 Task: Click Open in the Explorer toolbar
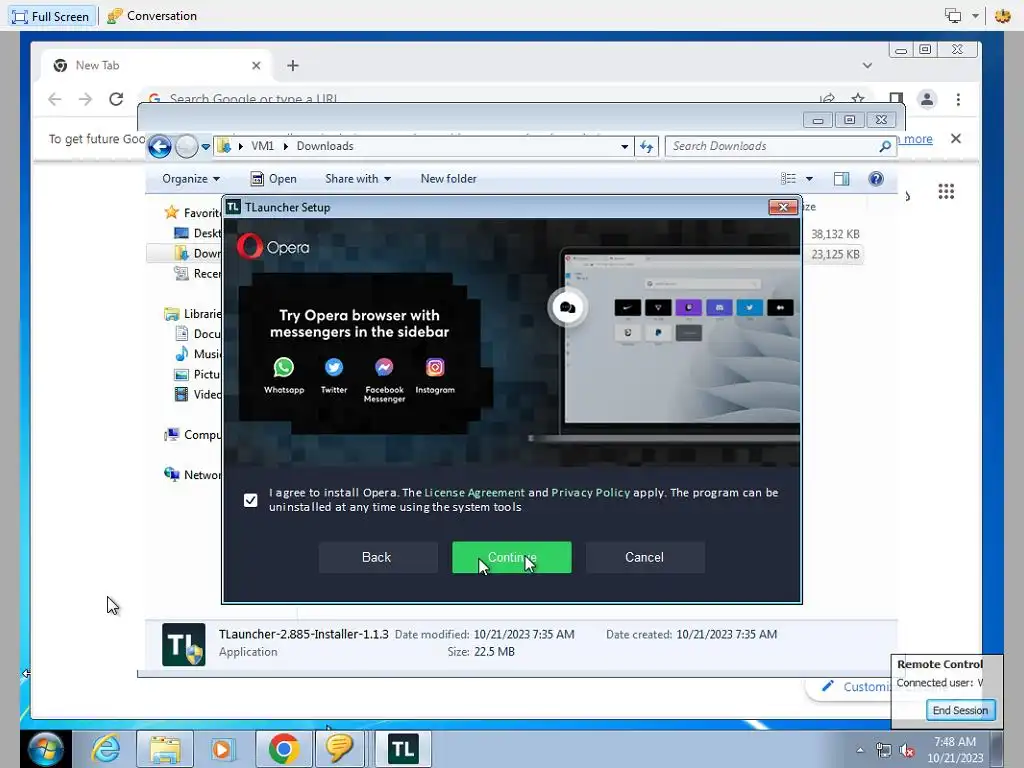[x=274, y=179]
